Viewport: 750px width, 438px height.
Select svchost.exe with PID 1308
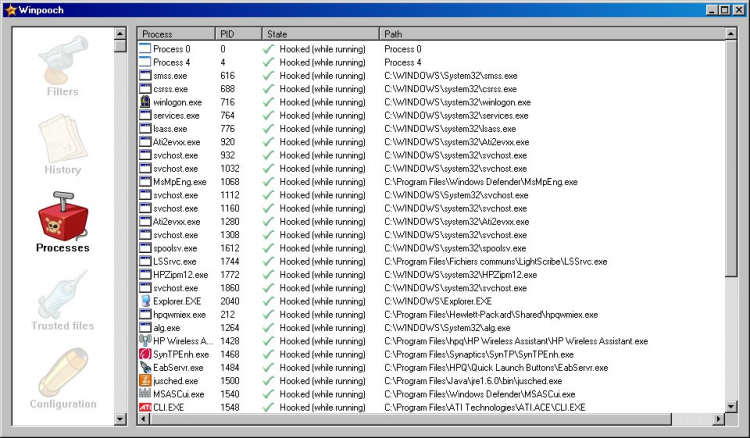tap(176, 235)
